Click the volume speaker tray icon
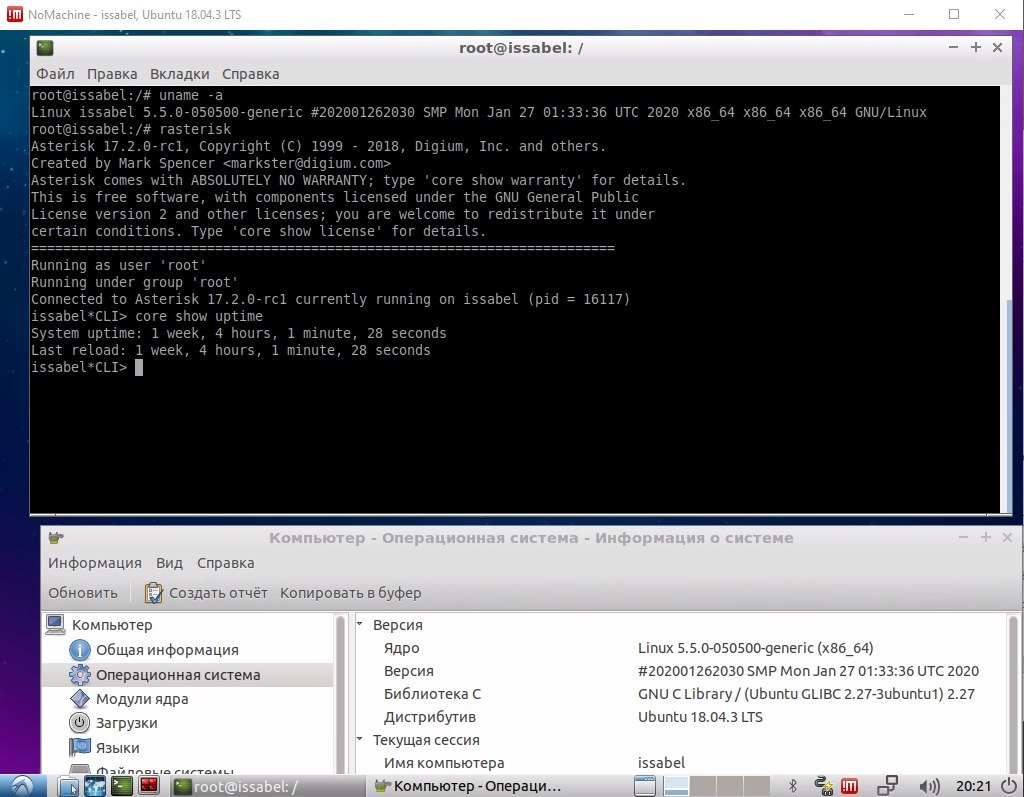 coord(929,787)
